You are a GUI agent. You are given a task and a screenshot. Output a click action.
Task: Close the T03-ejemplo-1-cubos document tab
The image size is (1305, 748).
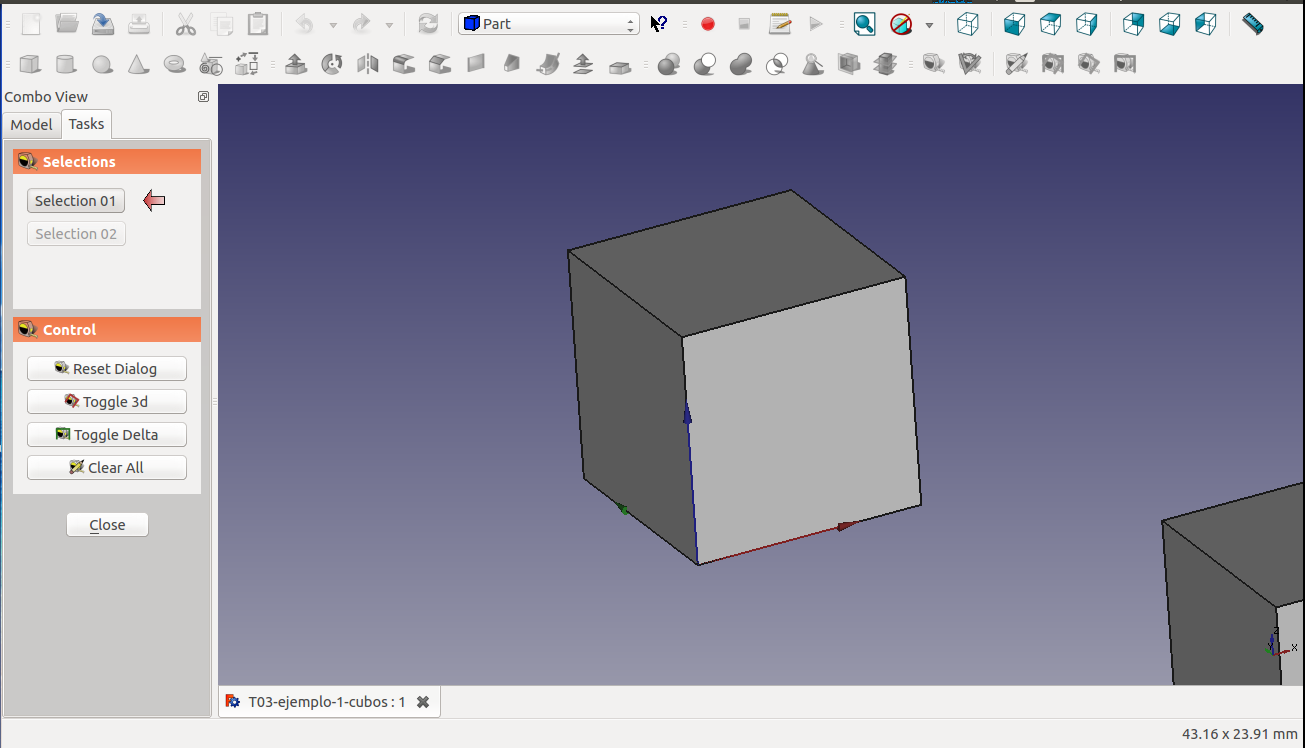(423, 702)
